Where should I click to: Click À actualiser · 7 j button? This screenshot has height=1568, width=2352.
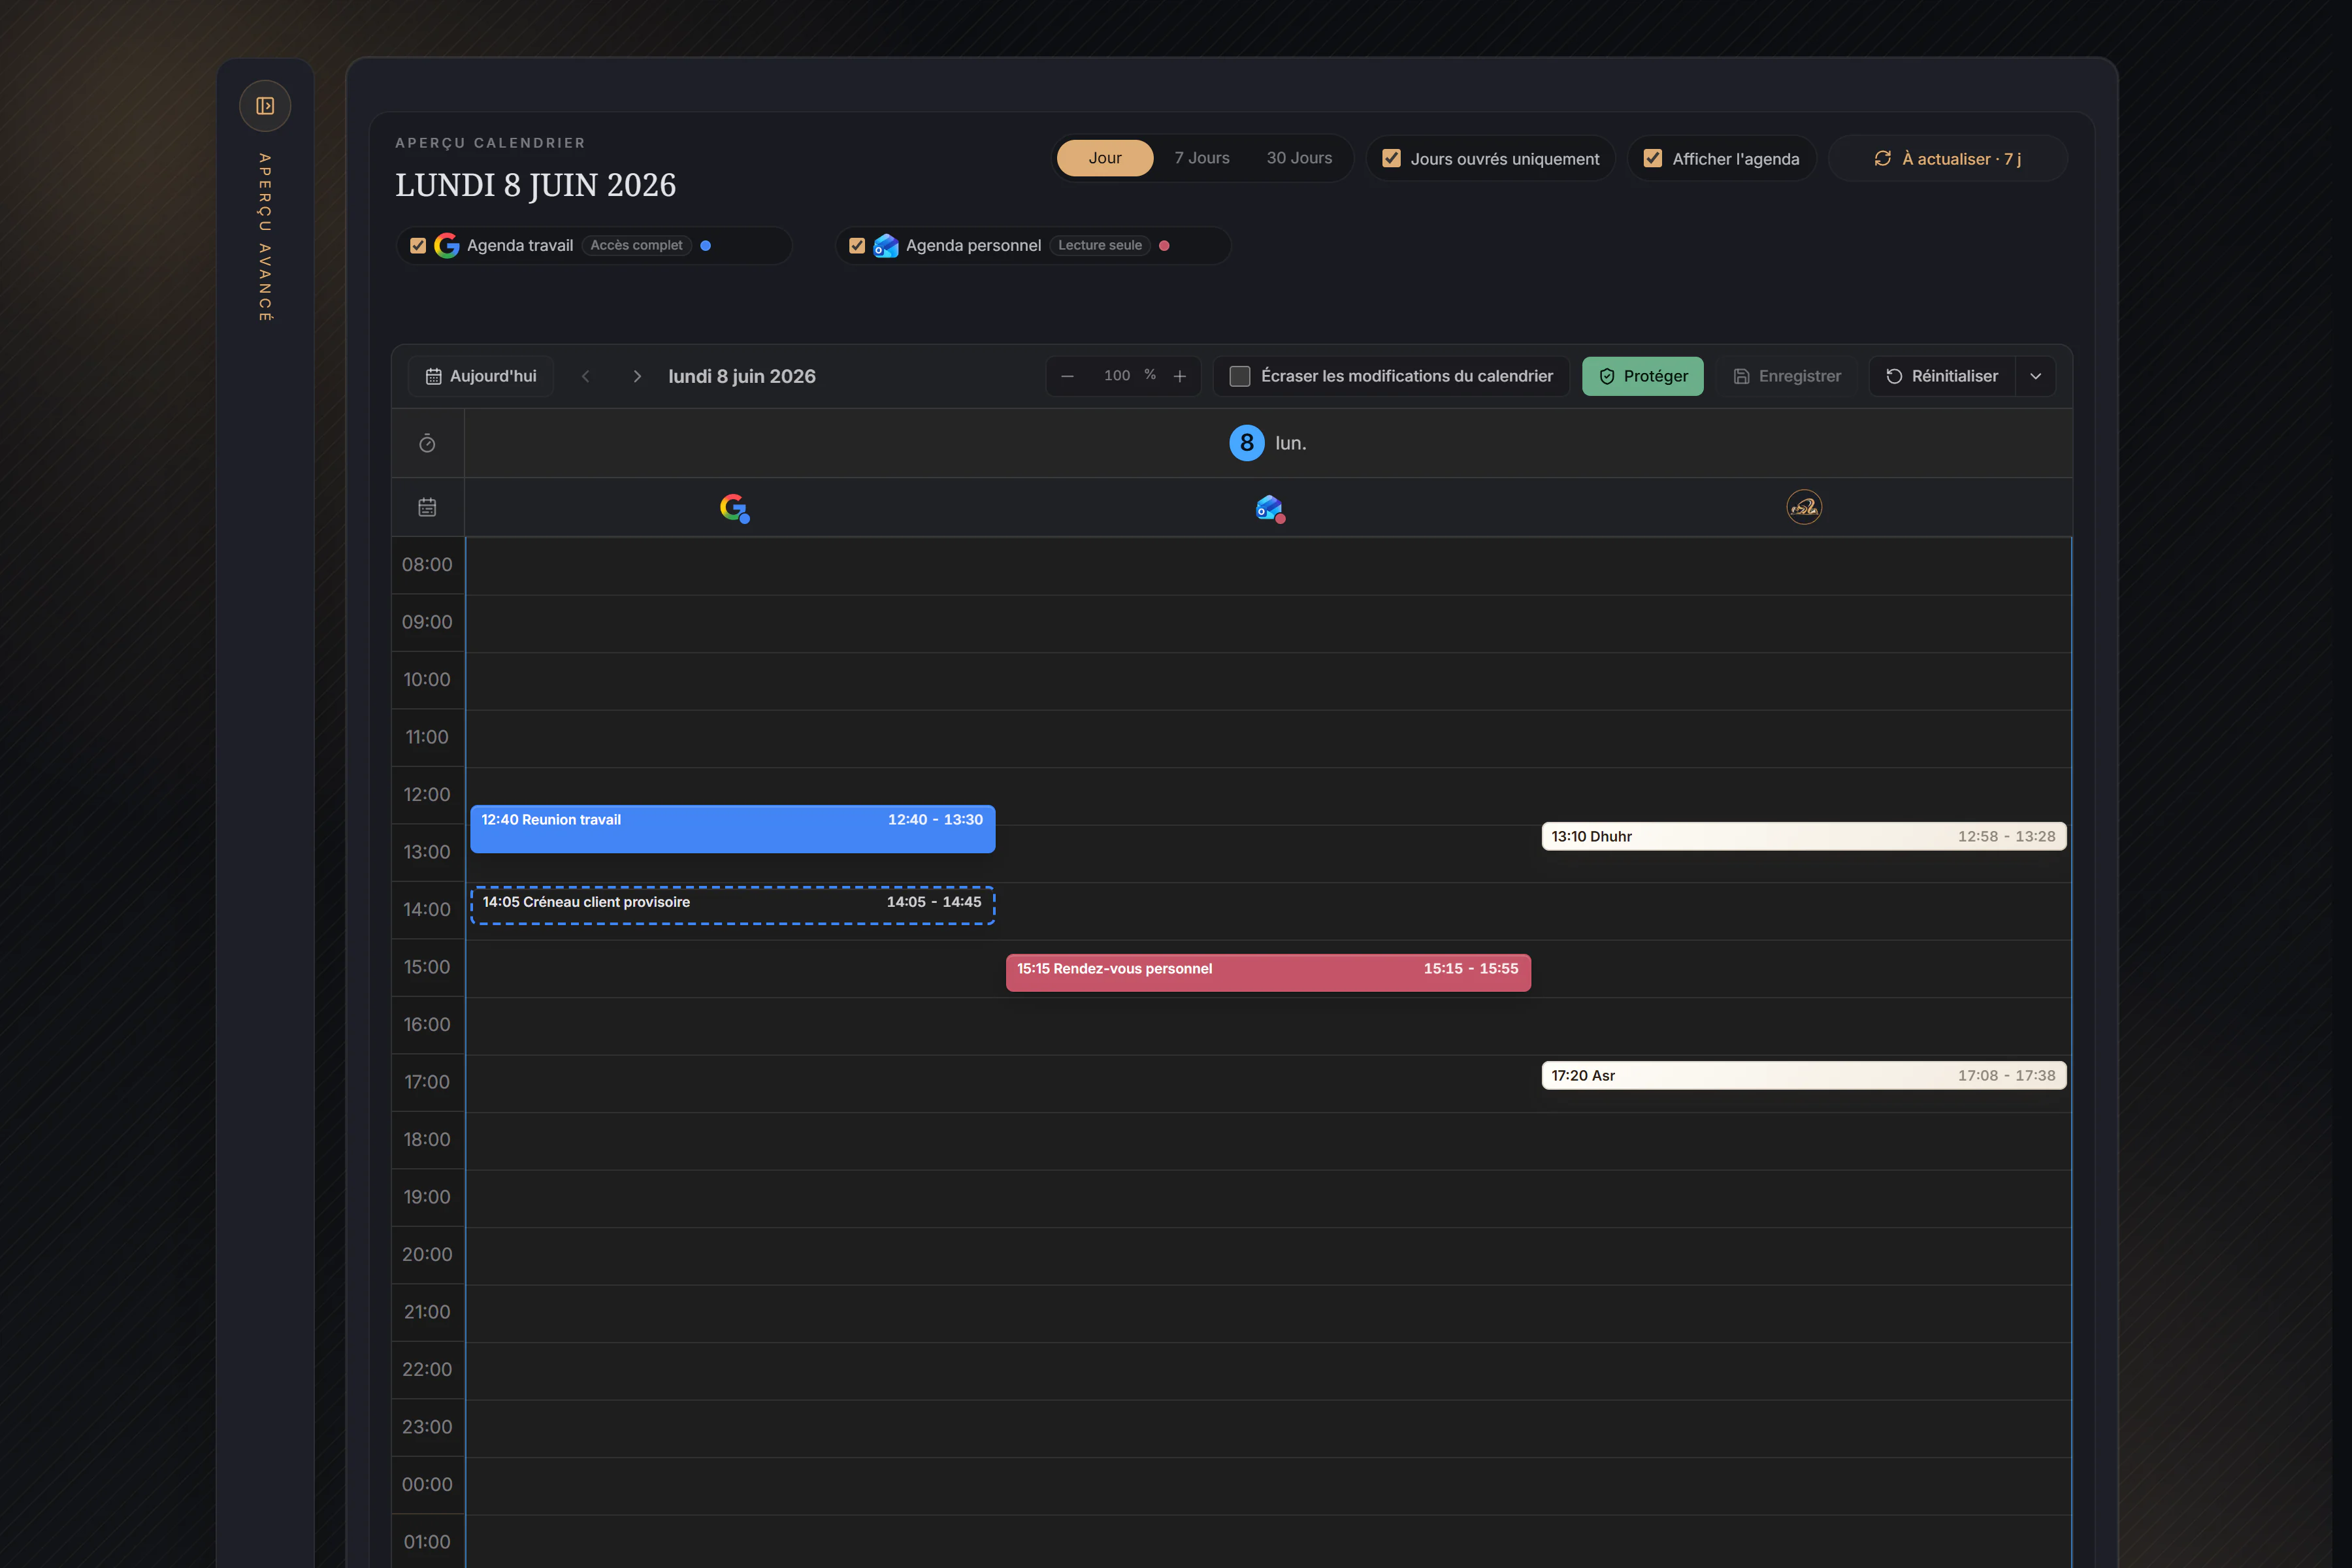[x=1947, y=158]
